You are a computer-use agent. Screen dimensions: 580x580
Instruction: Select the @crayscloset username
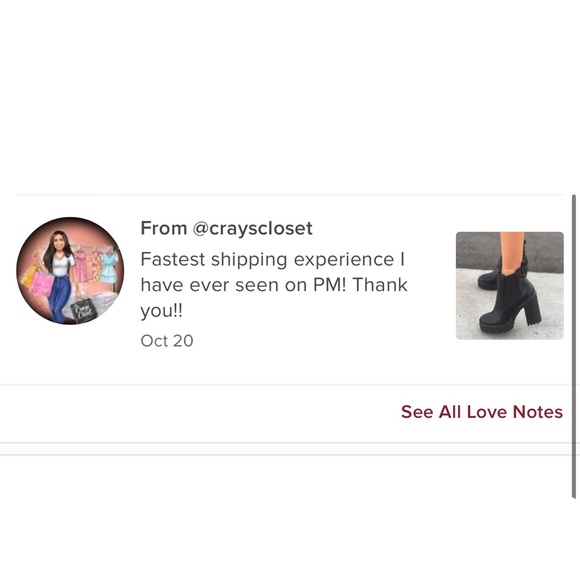coord(252,228)
